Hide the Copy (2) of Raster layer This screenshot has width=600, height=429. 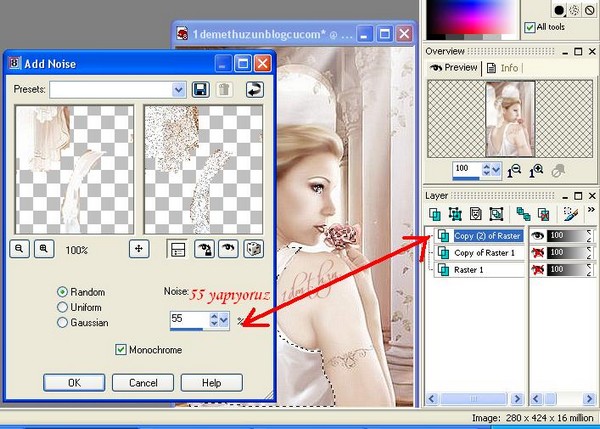coord(538,236)
